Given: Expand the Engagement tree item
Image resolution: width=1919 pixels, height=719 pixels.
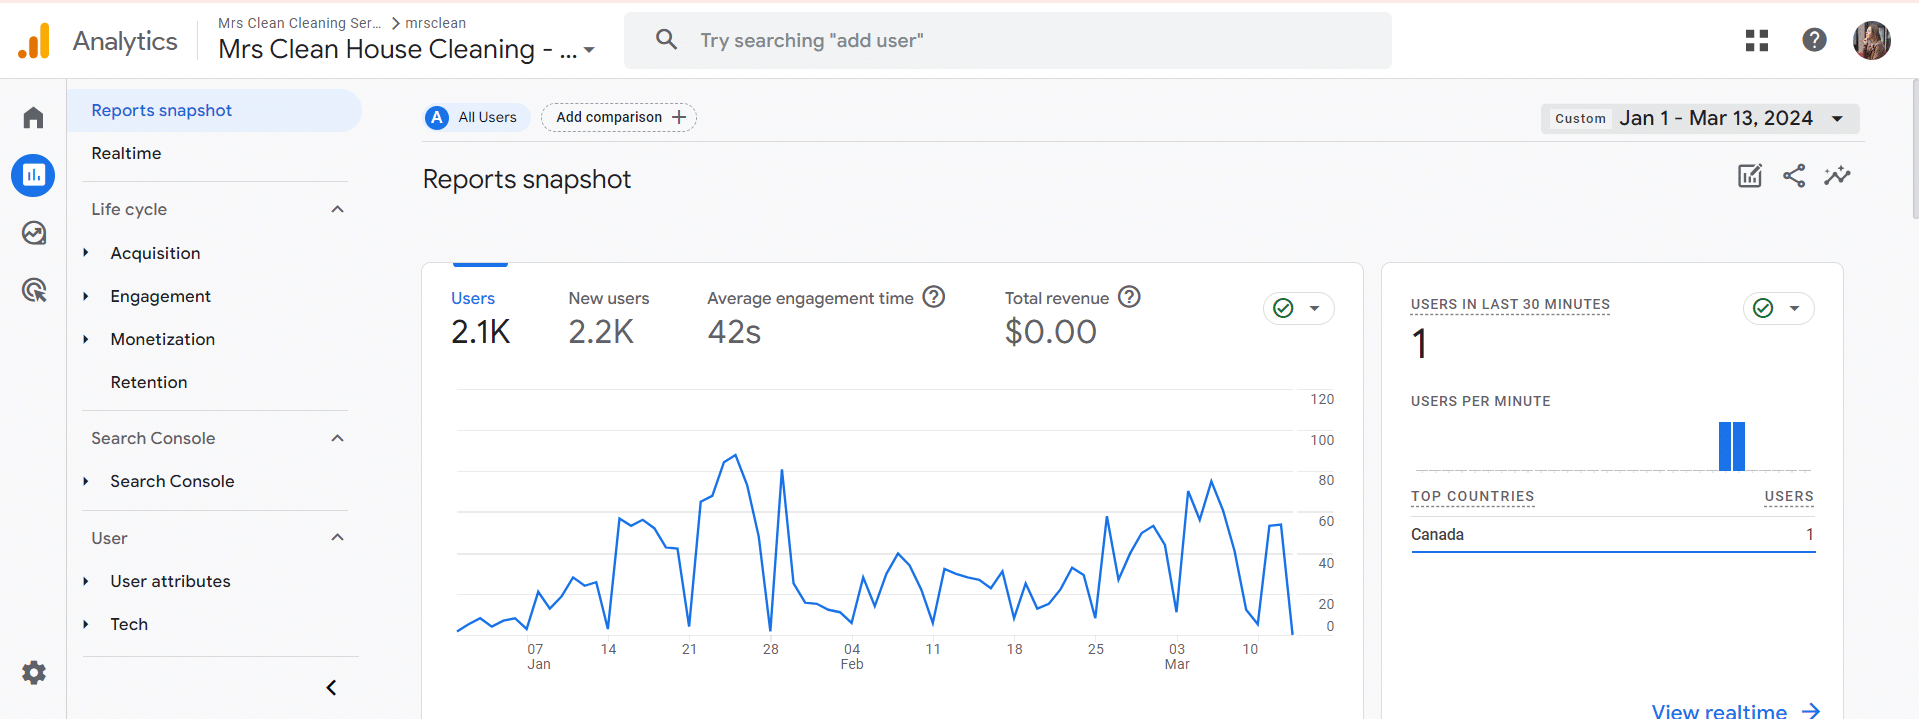Looking at the screenshot, I should point(86,296).
